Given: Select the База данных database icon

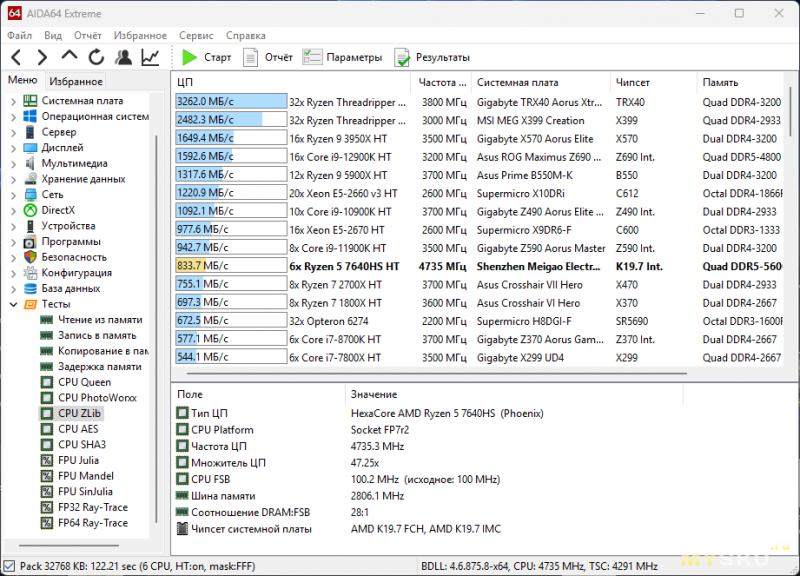Looking at the screenshot, I should coord(31,289).
